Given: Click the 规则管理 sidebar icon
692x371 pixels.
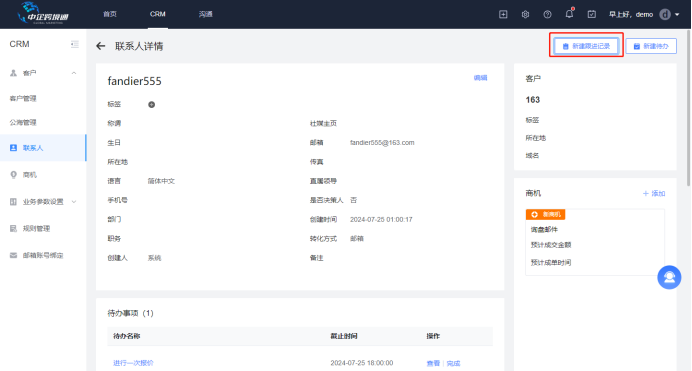Looking at the screenshot, I should (x=13, y=229).
